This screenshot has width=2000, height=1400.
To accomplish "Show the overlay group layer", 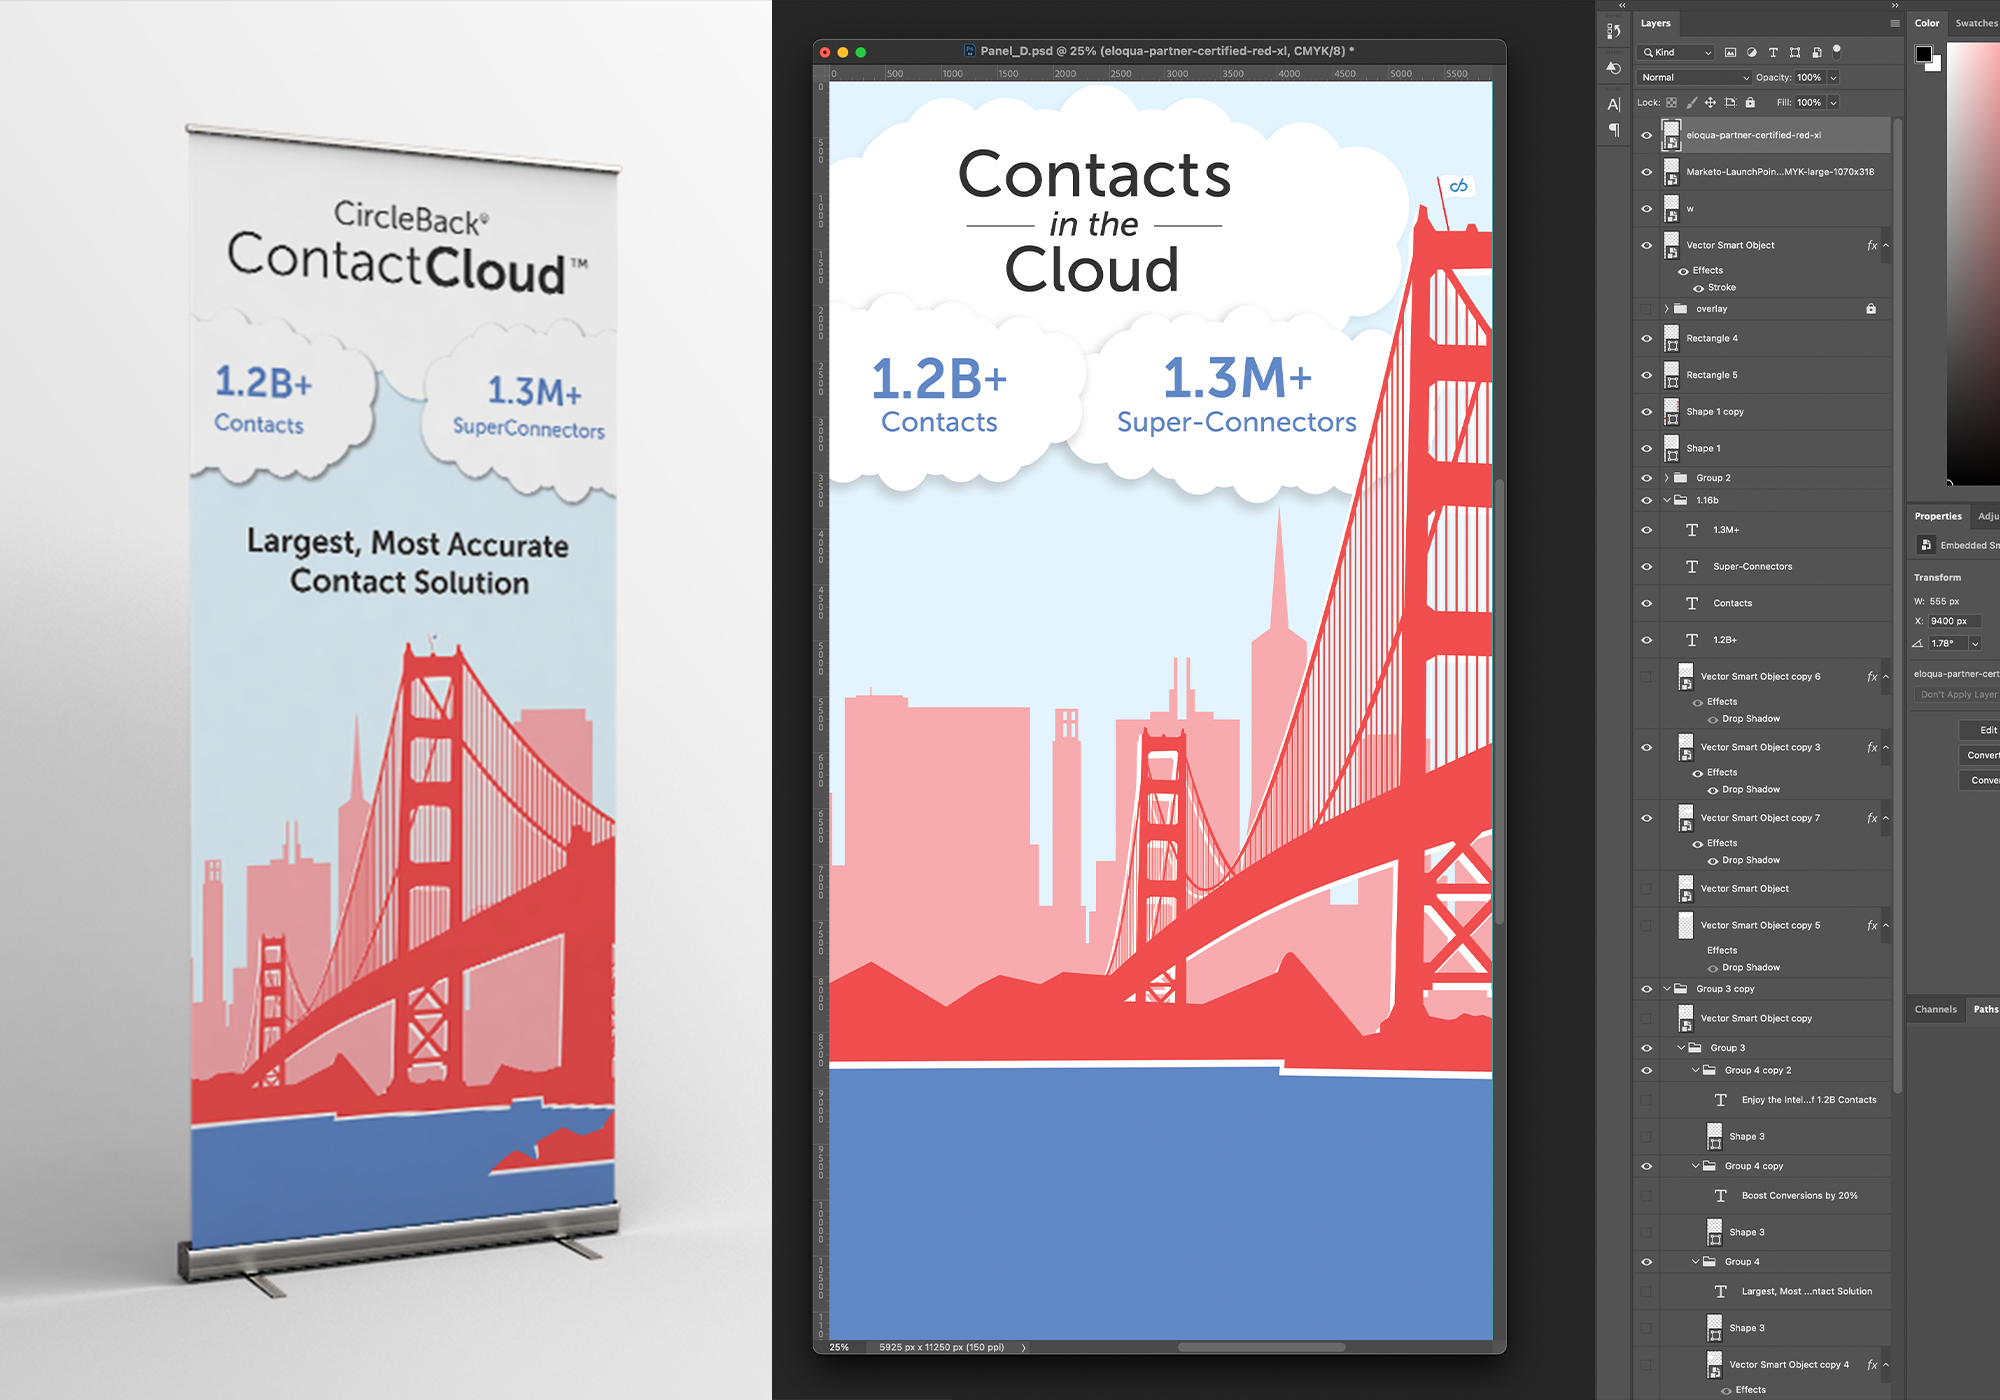I will [x=1646, y=309].
